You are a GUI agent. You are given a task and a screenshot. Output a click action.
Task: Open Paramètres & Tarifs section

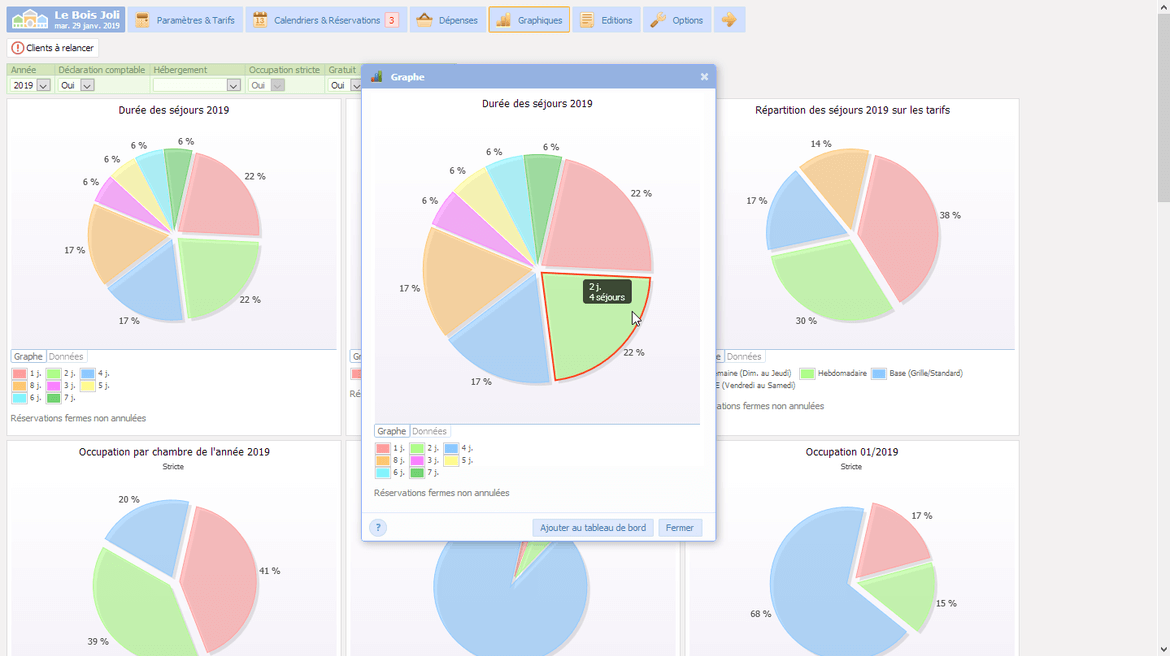pos(186,20)
